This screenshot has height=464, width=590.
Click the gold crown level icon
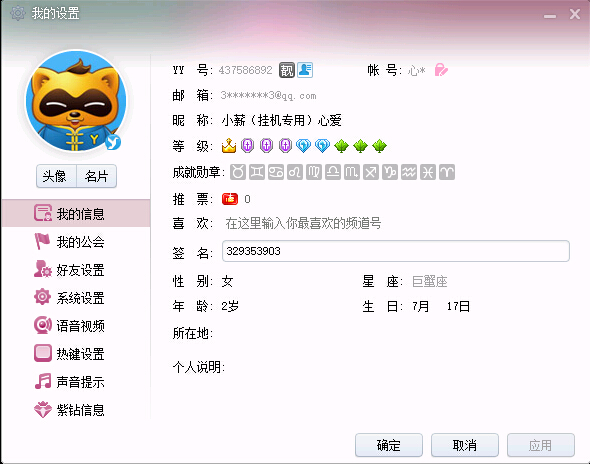(229, 146)
